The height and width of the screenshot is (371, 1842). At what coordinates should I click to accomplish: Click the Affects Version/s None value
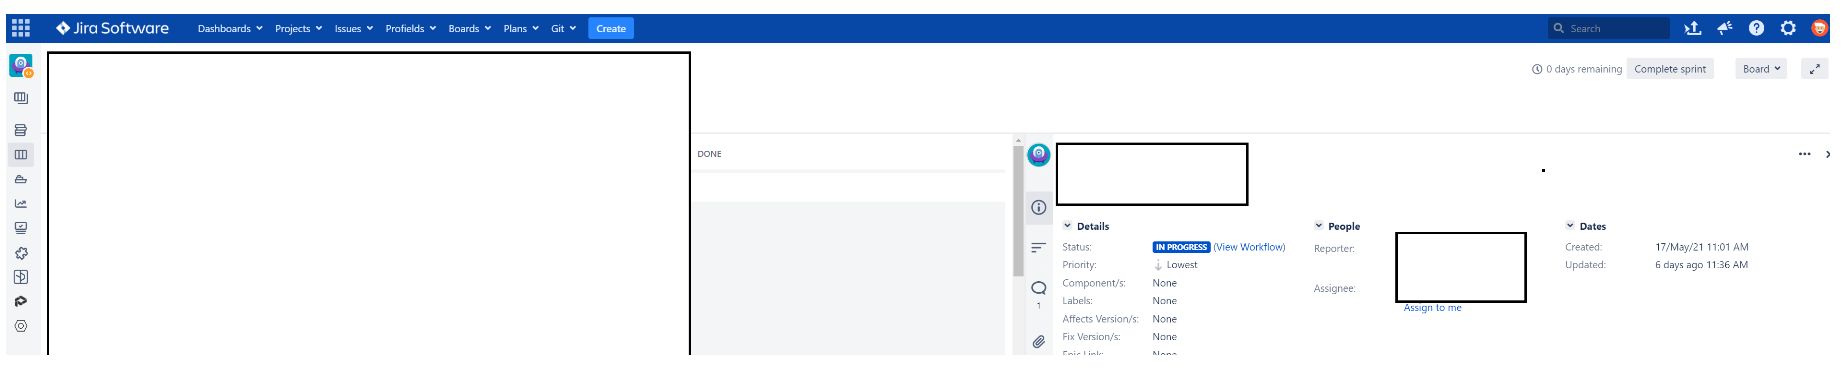(x=1164, y=319)
